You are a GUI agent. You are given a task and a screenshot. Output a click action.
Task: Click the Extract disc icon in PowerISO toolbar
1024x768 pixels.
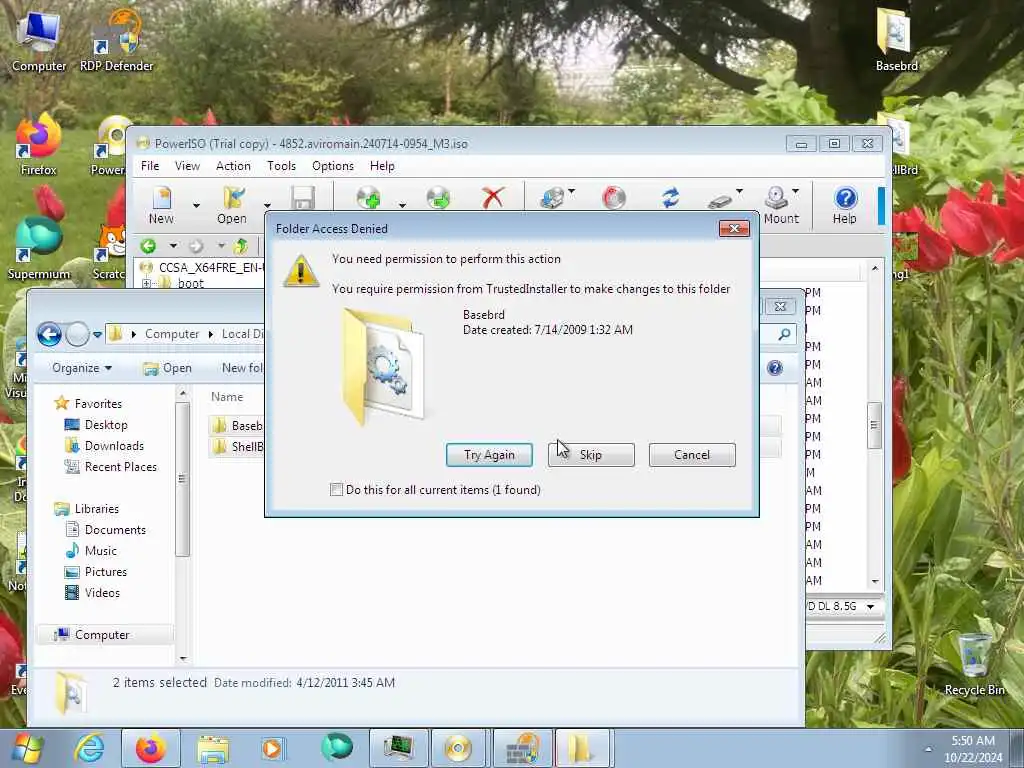coord(438,198)
